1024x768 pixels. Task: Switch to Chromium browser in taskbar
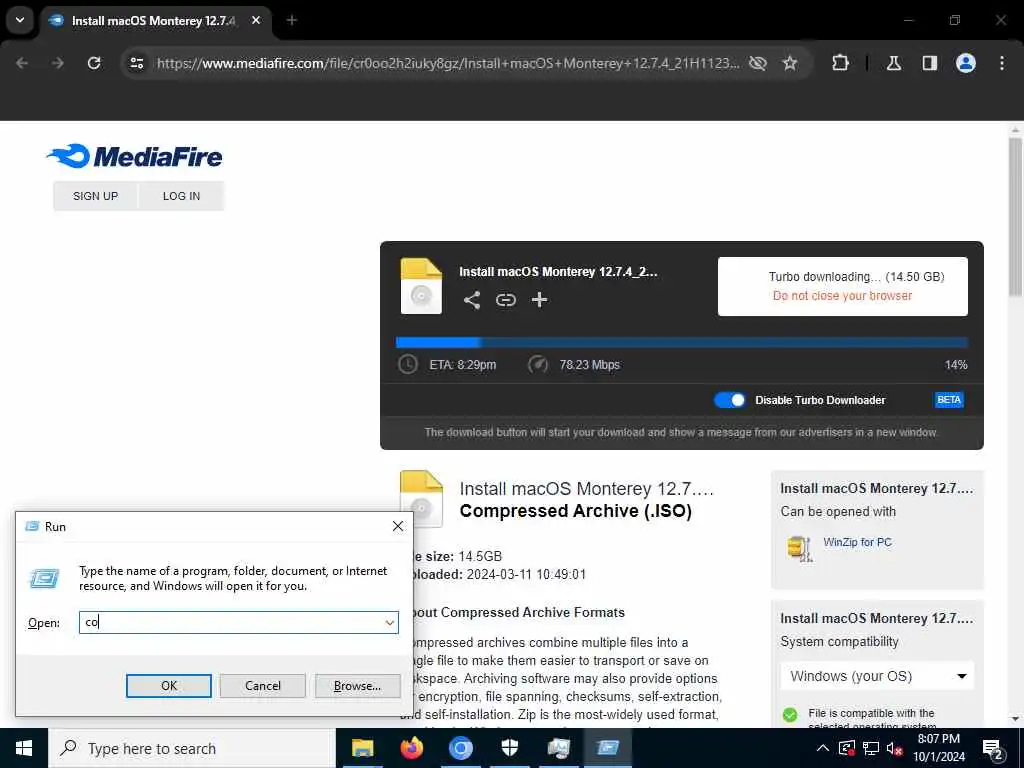pos(460,748)
